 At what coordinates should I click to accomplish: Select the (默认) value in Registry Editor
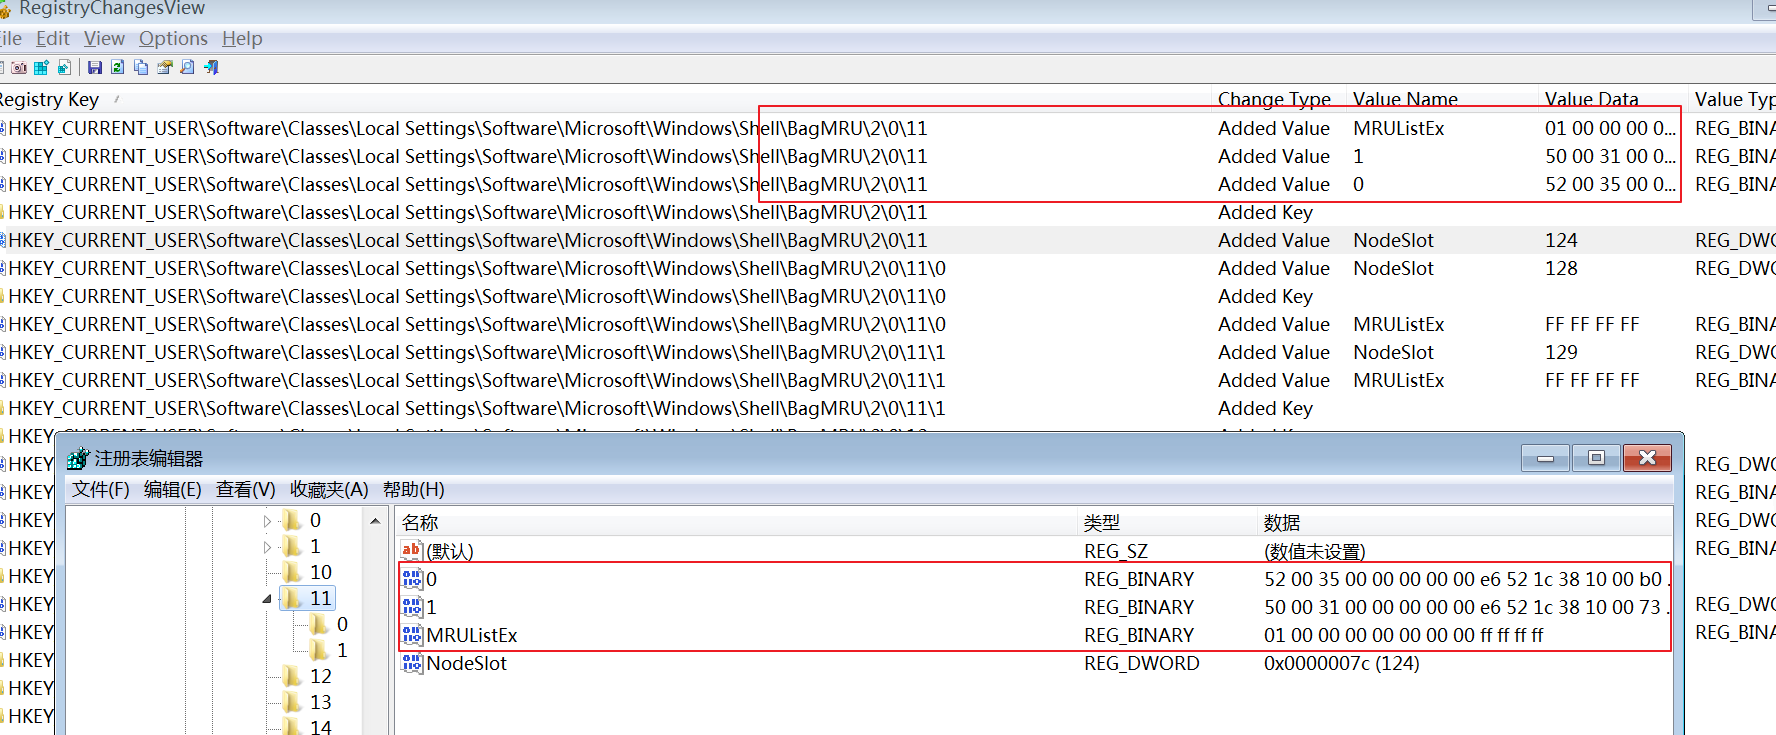click(449, 551)
